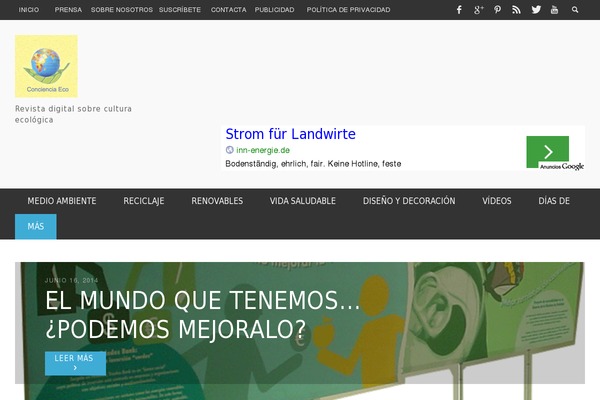Image resolution: width=600 pixels, height=400 pixels.
Task: Select DÍAS DE category
Action: tap(554, 201)
